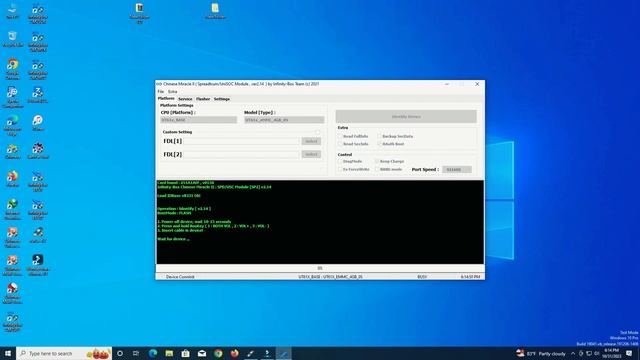Toggle the BROM mode checkbox
Screen dimensions: 640x360
pyautogui.click(x=377, y=169)
